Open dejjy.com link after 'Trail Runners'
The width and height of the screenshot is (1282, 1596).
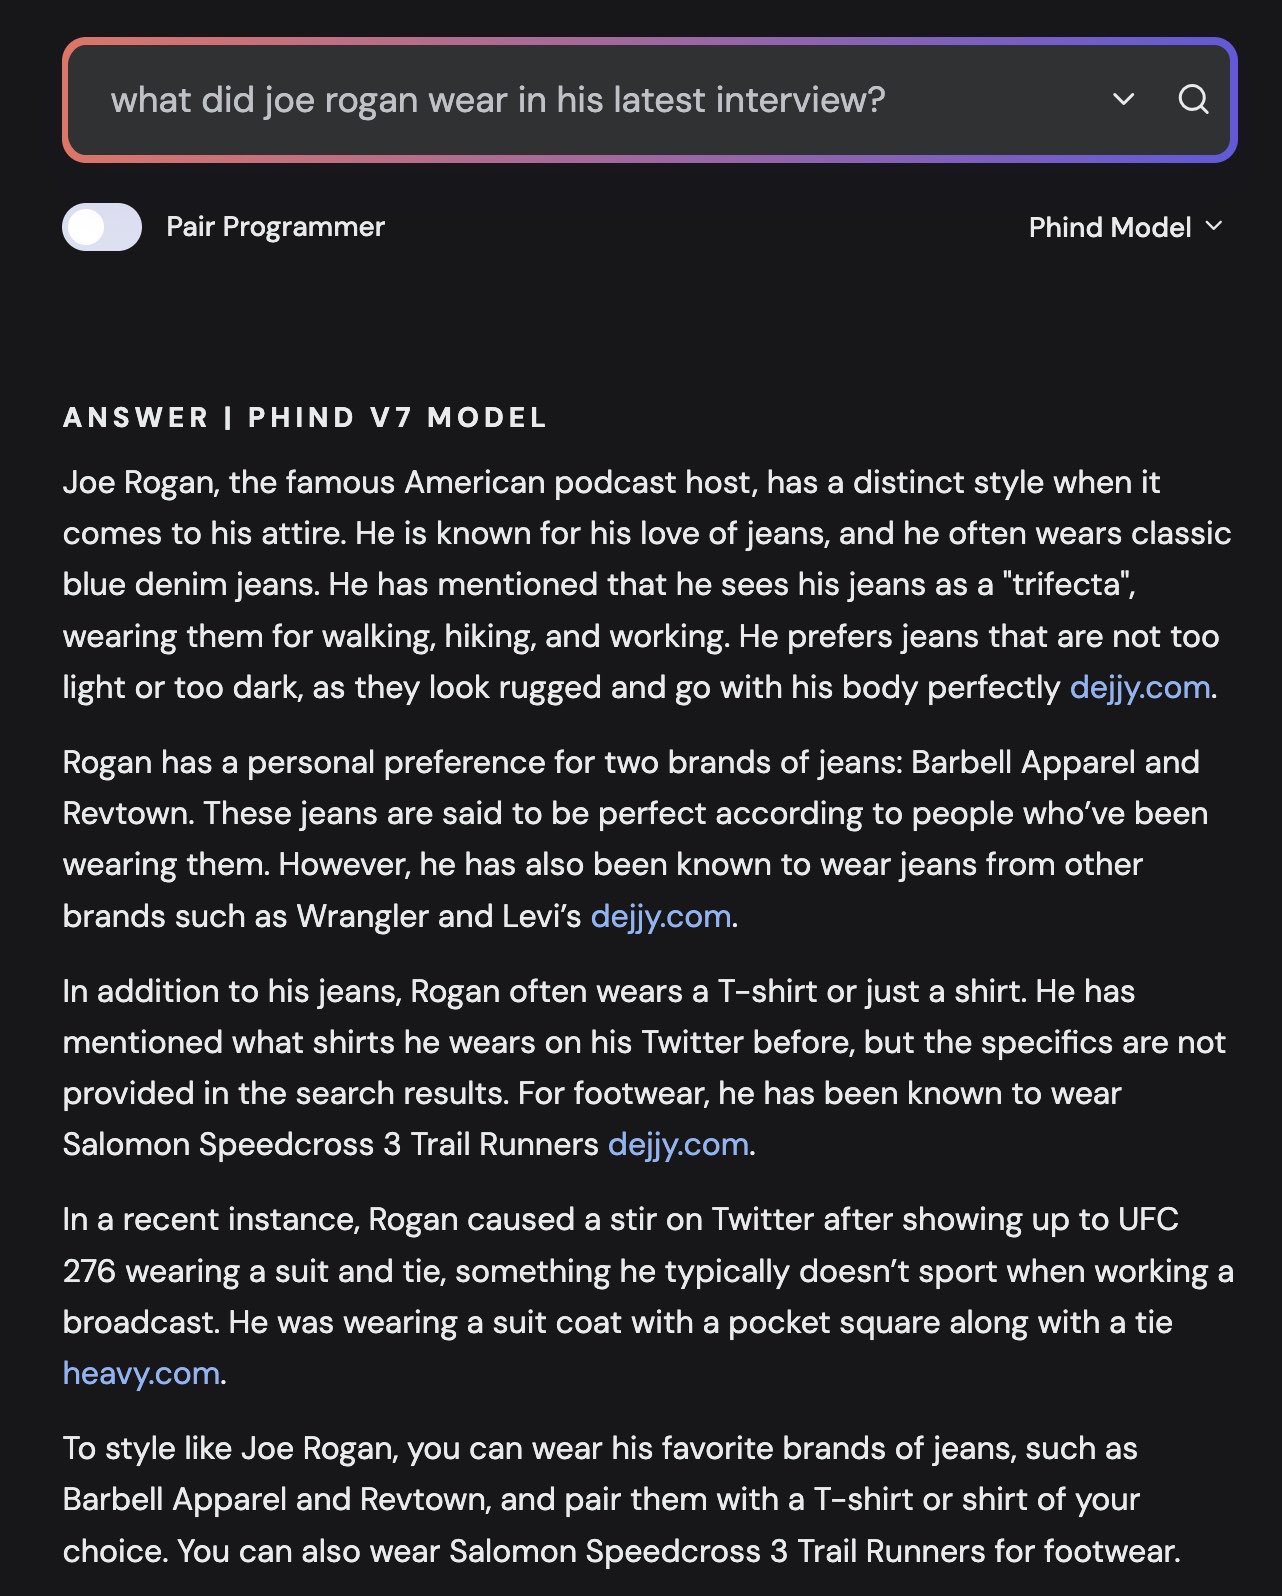click(678, 1144)
